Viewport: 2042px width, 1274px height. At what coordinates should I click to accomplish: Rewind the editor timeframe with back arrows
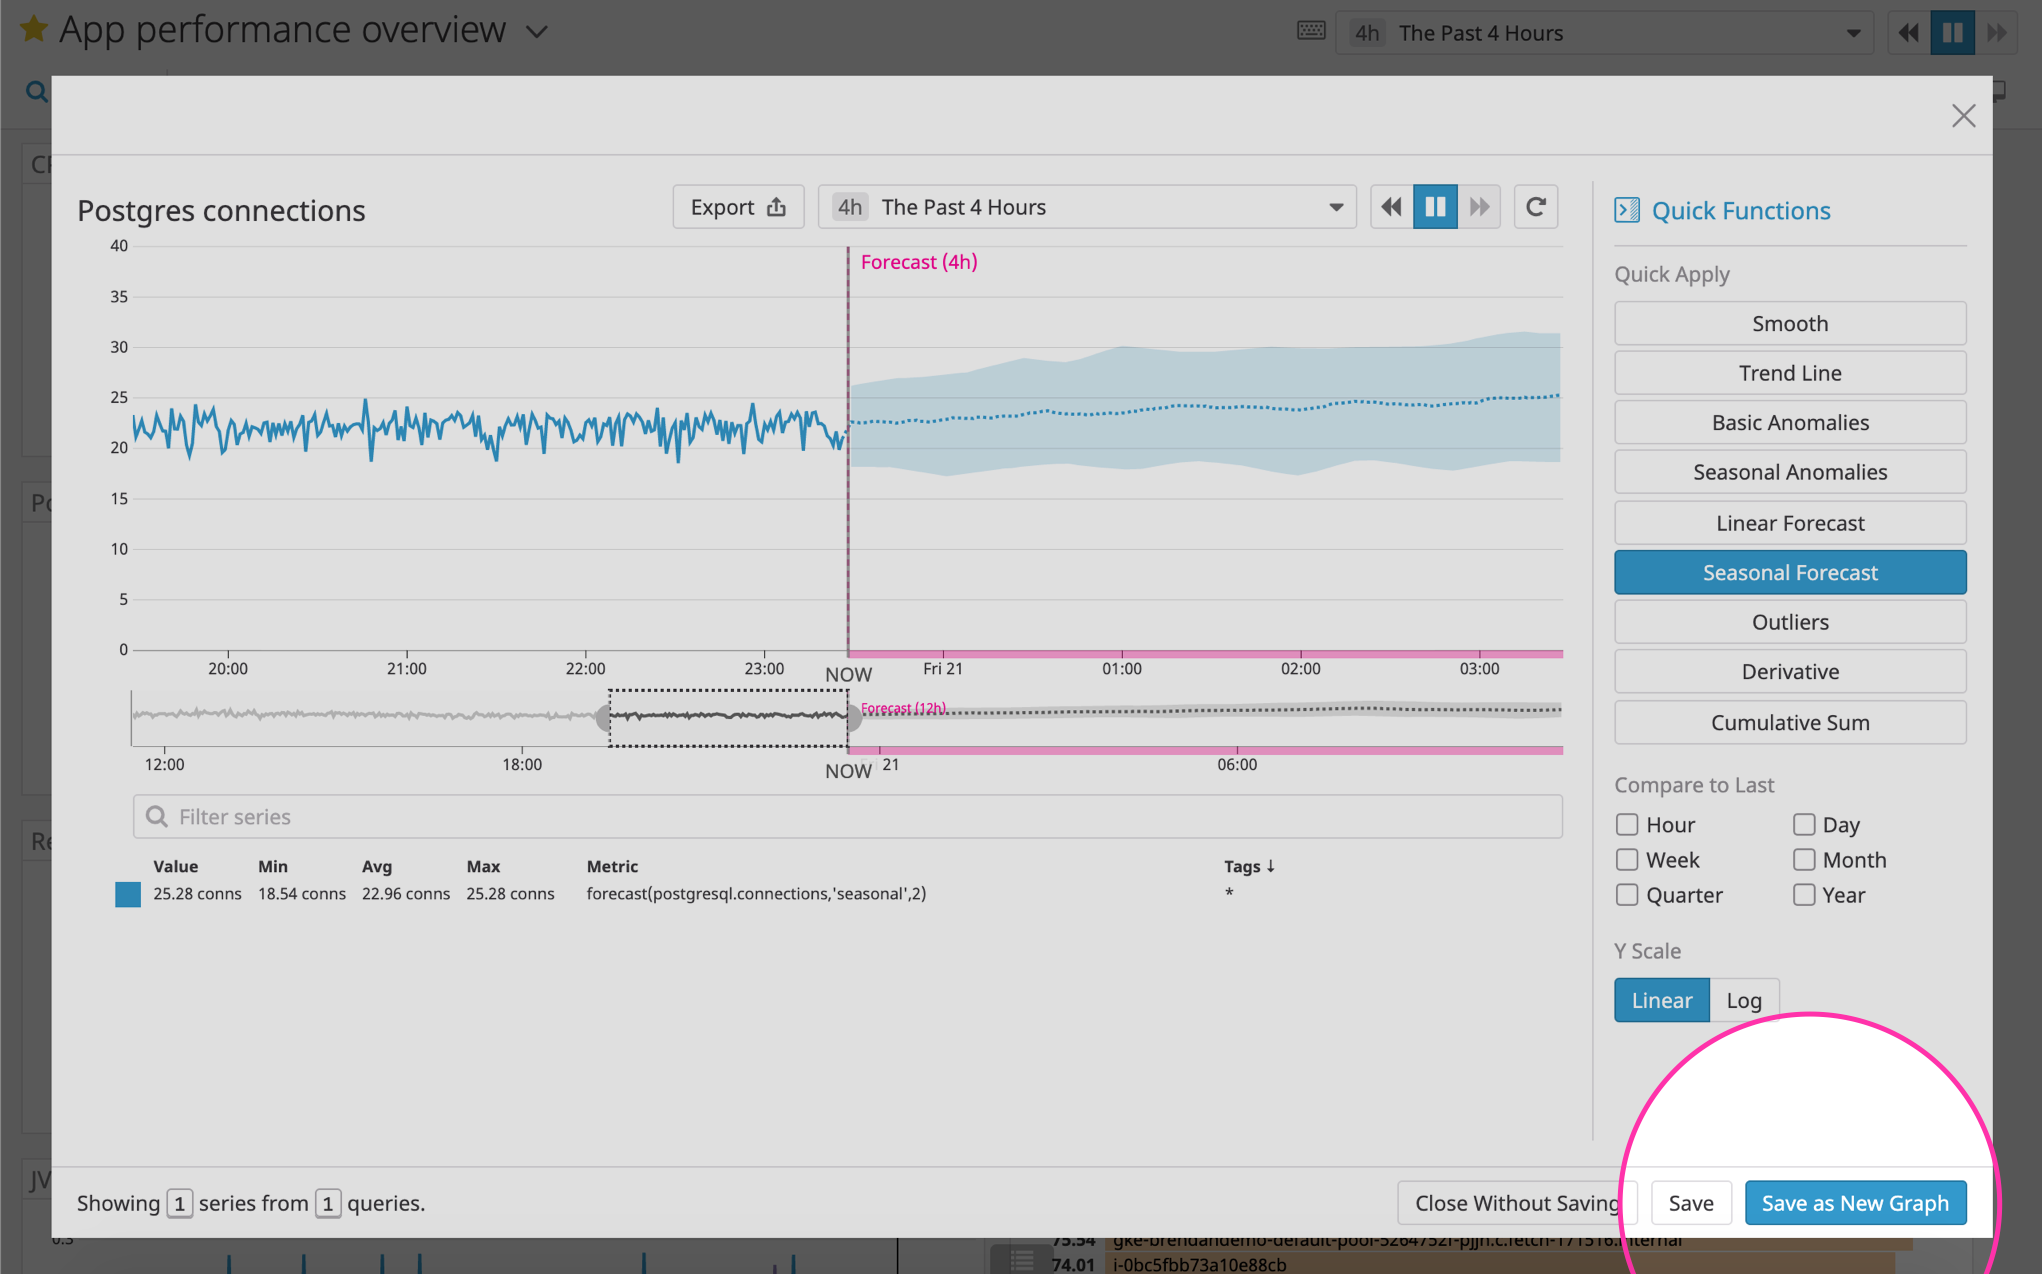pos(1391,206)
